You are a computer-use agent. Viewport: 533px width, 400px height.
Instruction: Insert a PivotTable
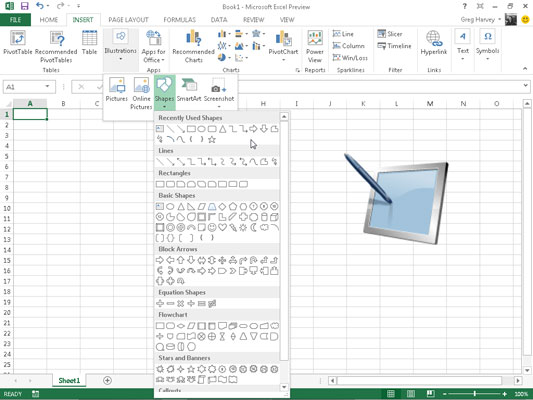[18, 42]
